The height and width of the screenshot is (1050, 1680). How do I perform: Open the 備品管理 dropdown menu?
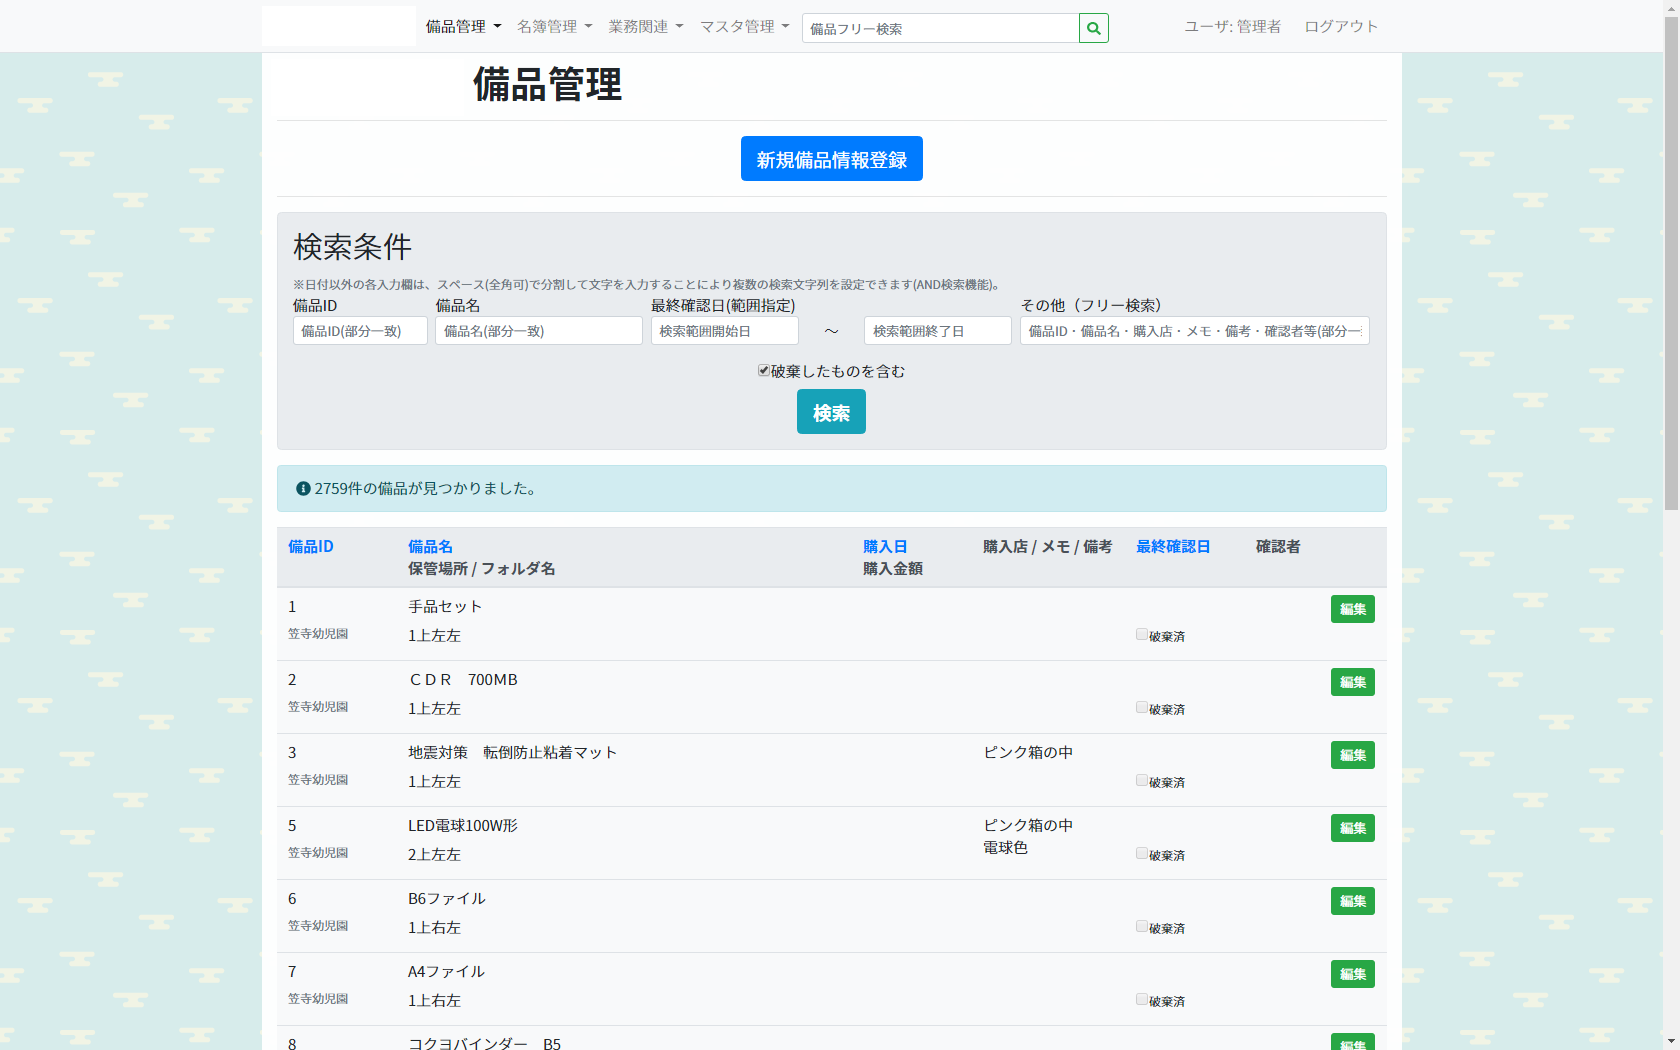(464, 27)
